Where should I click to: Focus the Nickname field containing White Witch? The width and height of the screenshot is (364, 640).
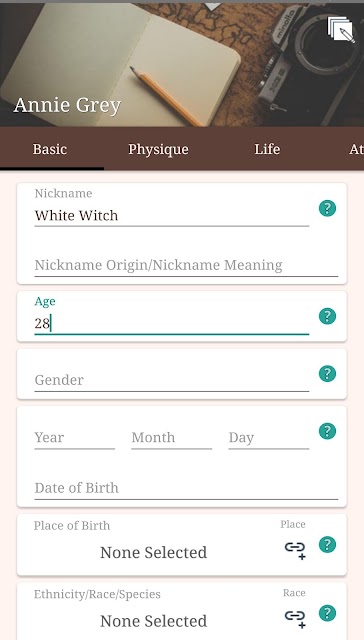click(171, 216)
